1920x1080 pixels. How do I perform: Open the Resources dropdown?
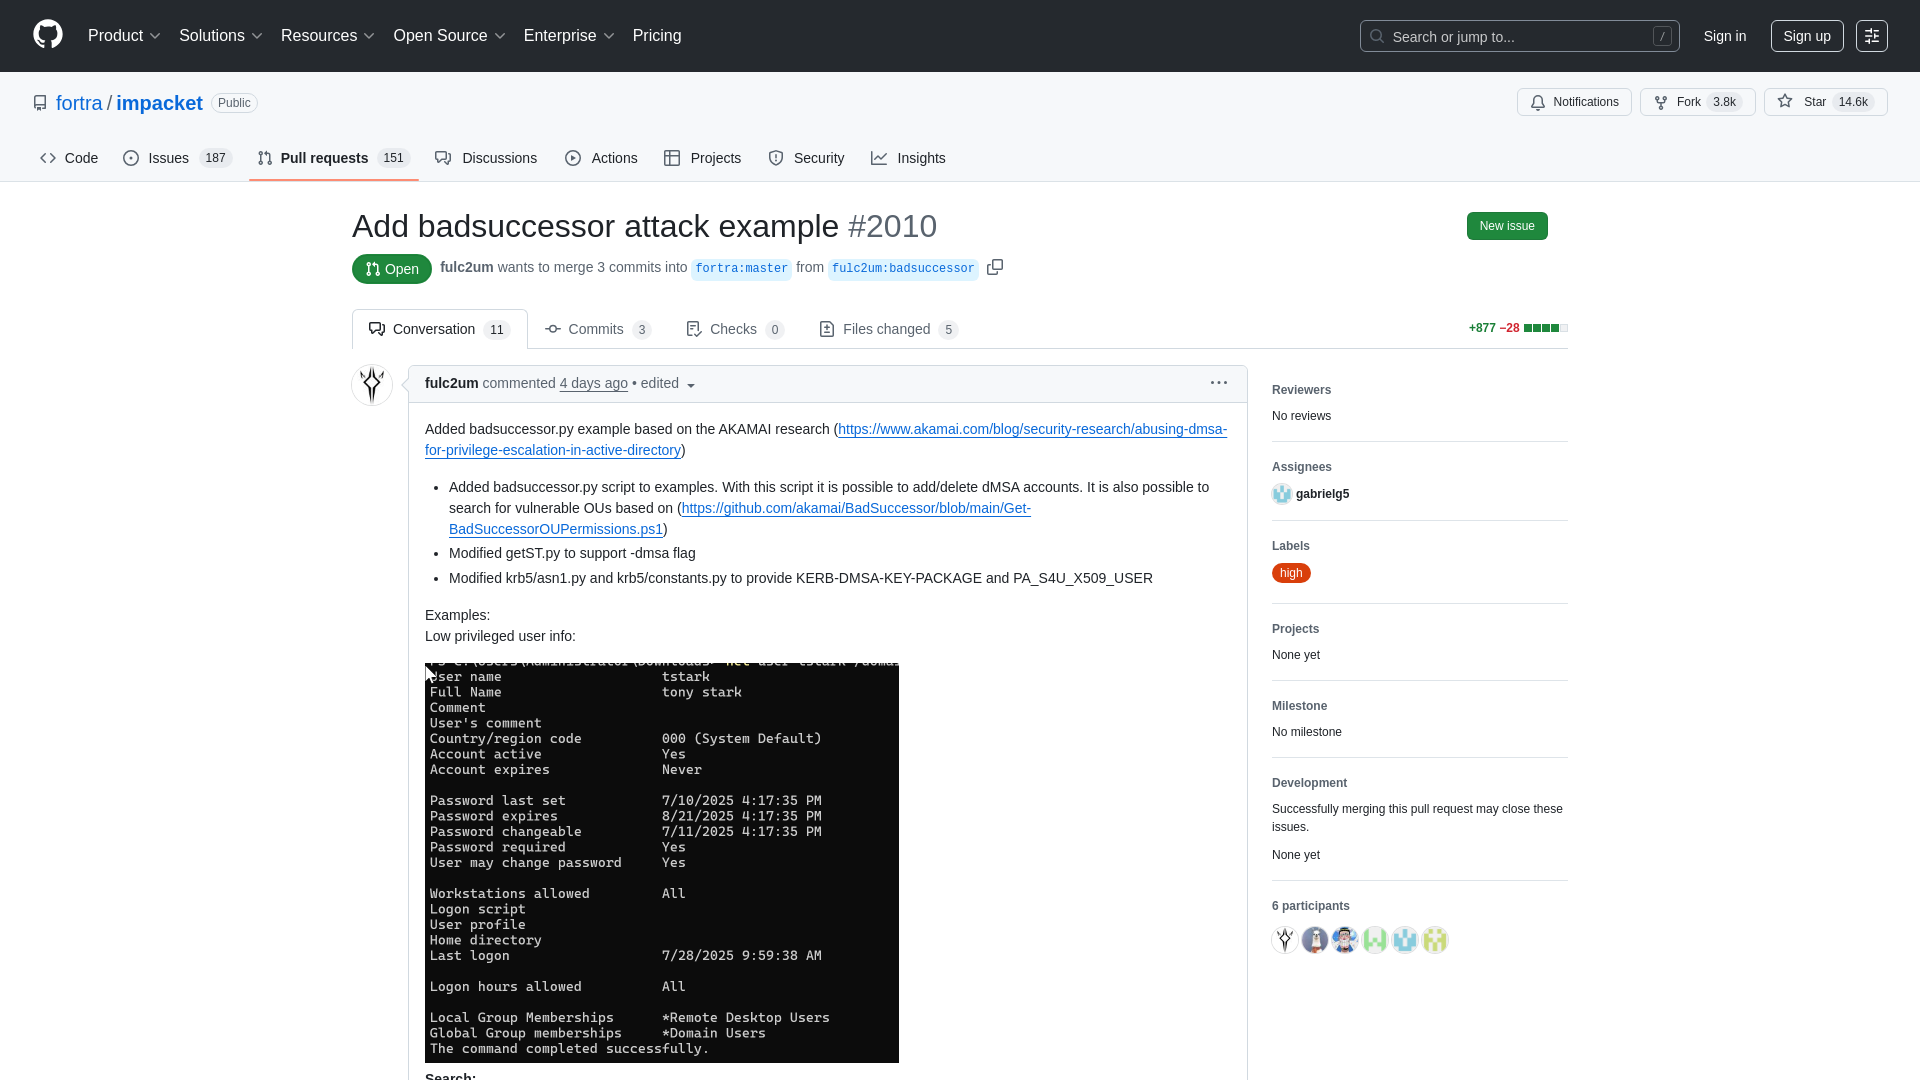(x=328, y=36)
